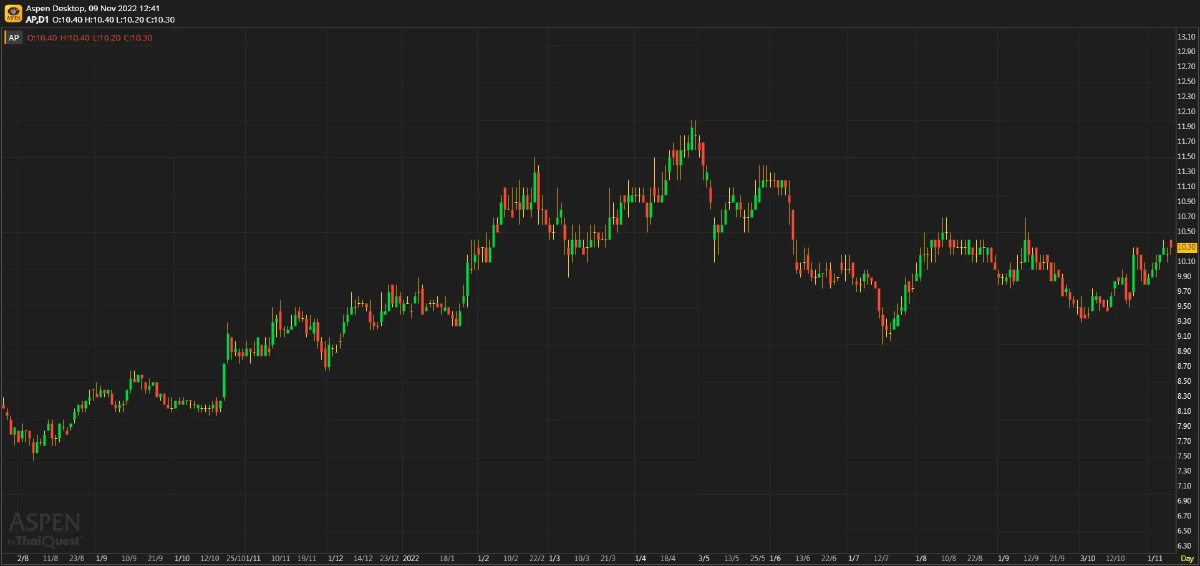Click the highlighted 10.30 current price tag
1200x566 pixels.
(1187, 246)
